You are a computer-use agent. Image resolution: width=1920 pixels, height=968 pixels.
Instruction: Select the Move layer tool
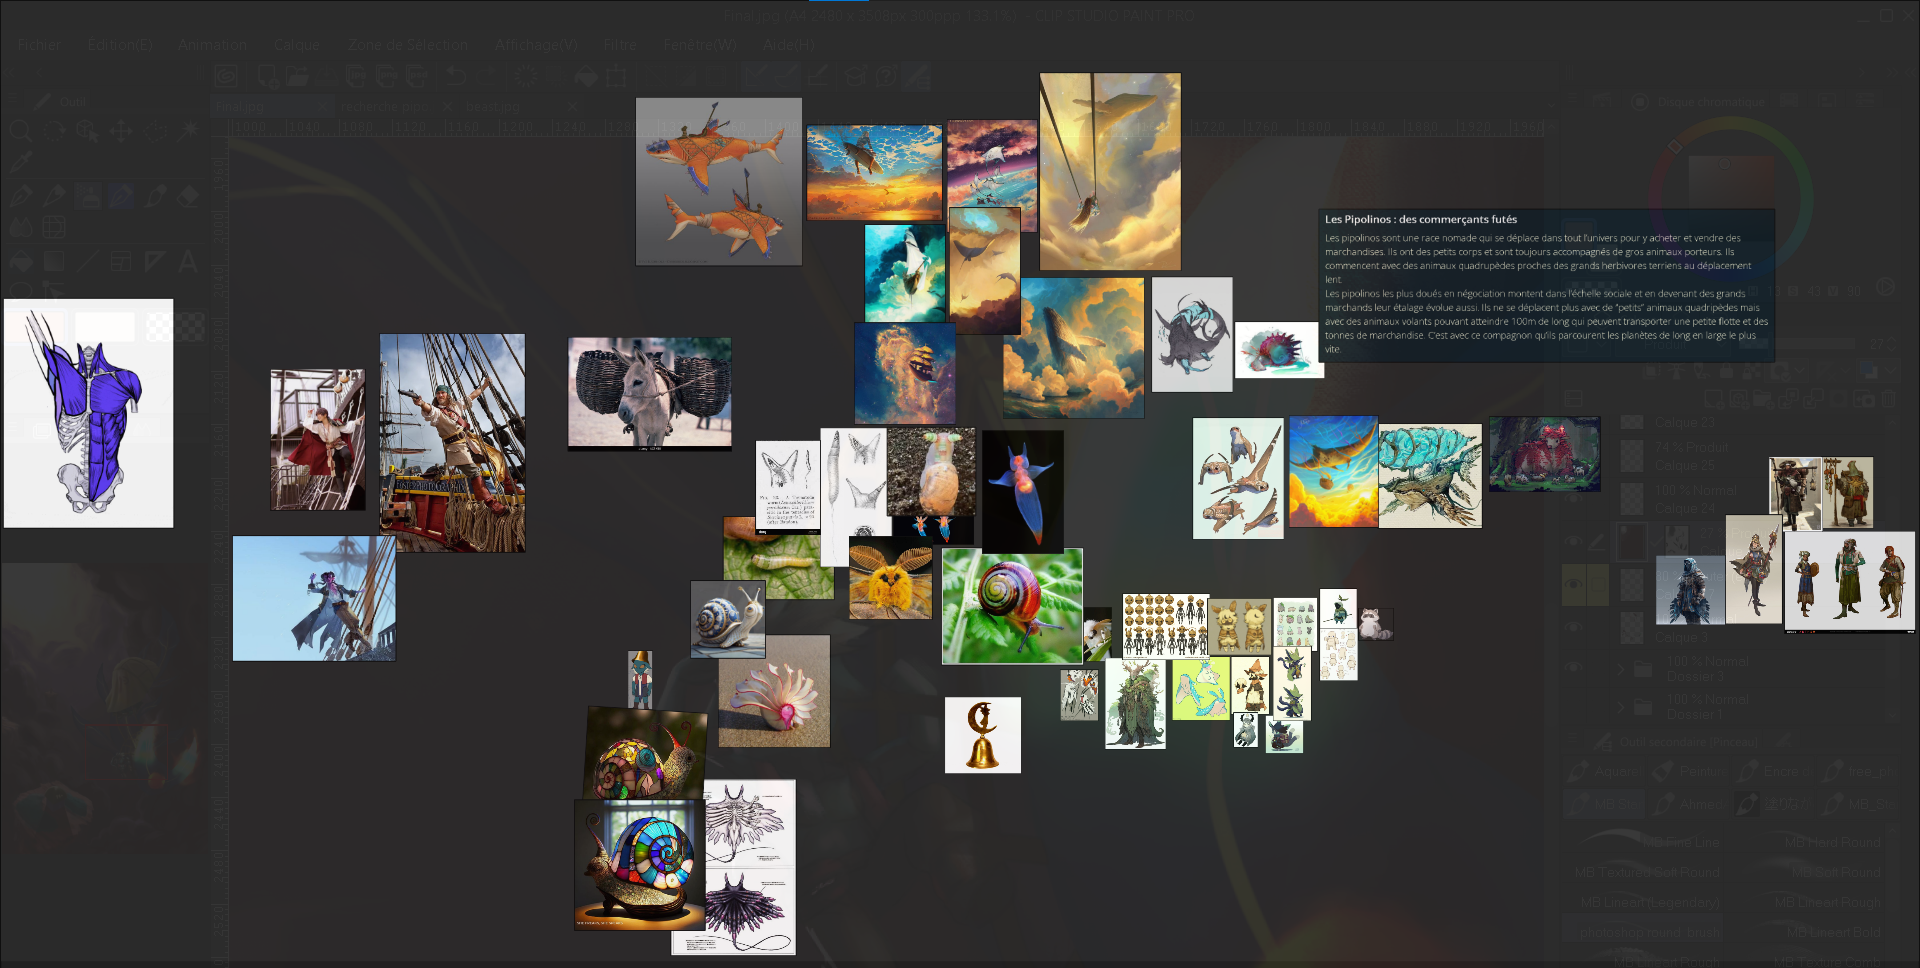click(x=121, y=131)
